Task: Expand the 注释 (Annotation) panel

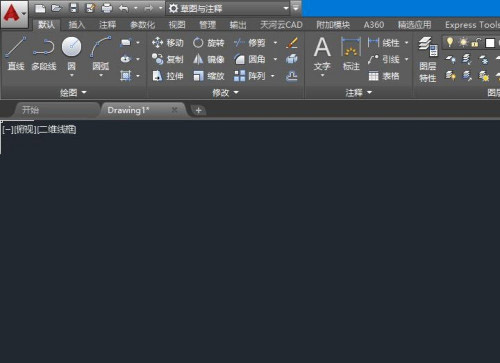Action: coord(358,92)
